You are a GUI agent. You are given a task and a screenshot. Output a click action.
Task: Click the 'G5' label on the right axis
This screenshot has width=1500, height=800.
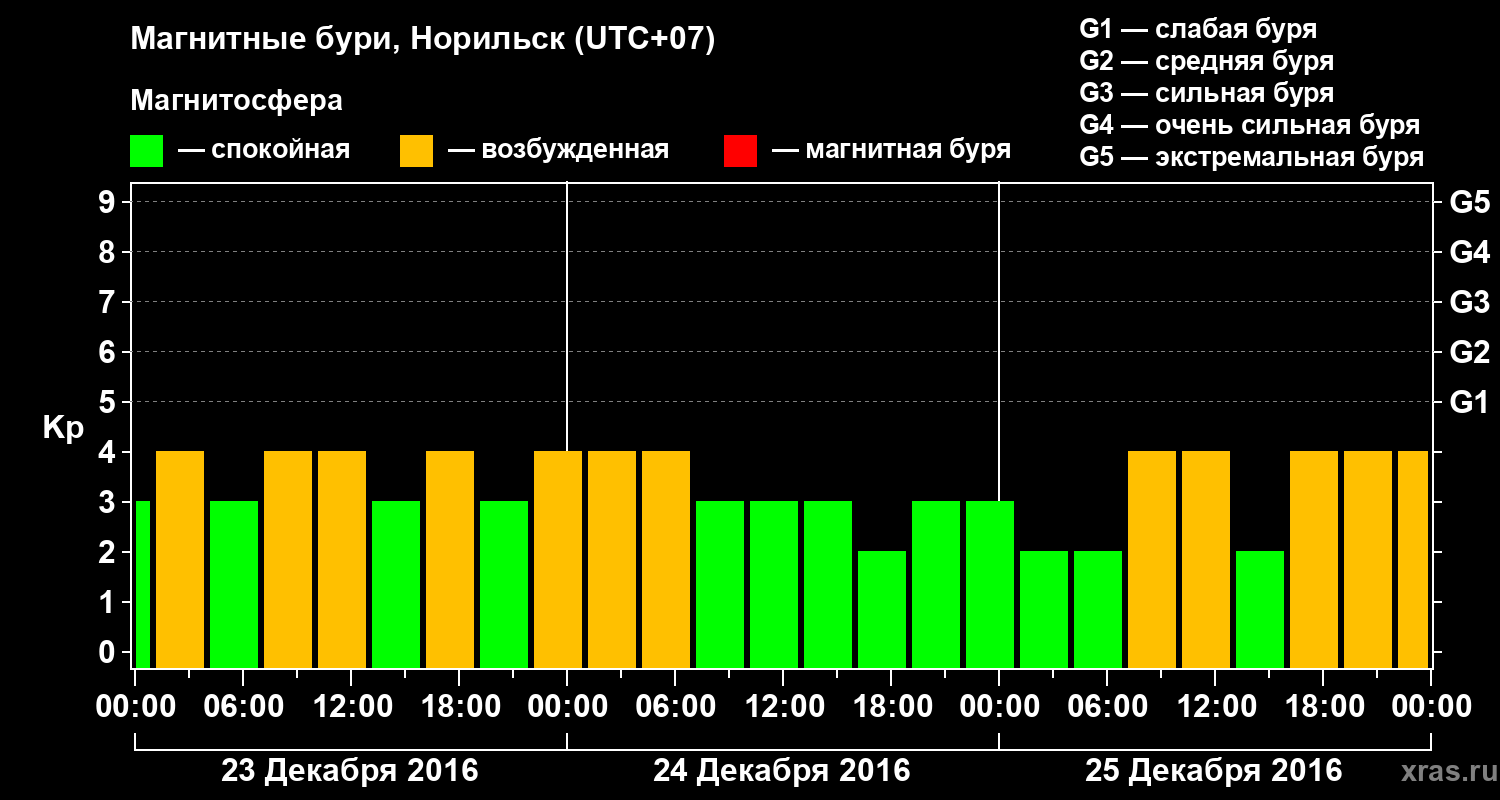tap(1470, 203)
